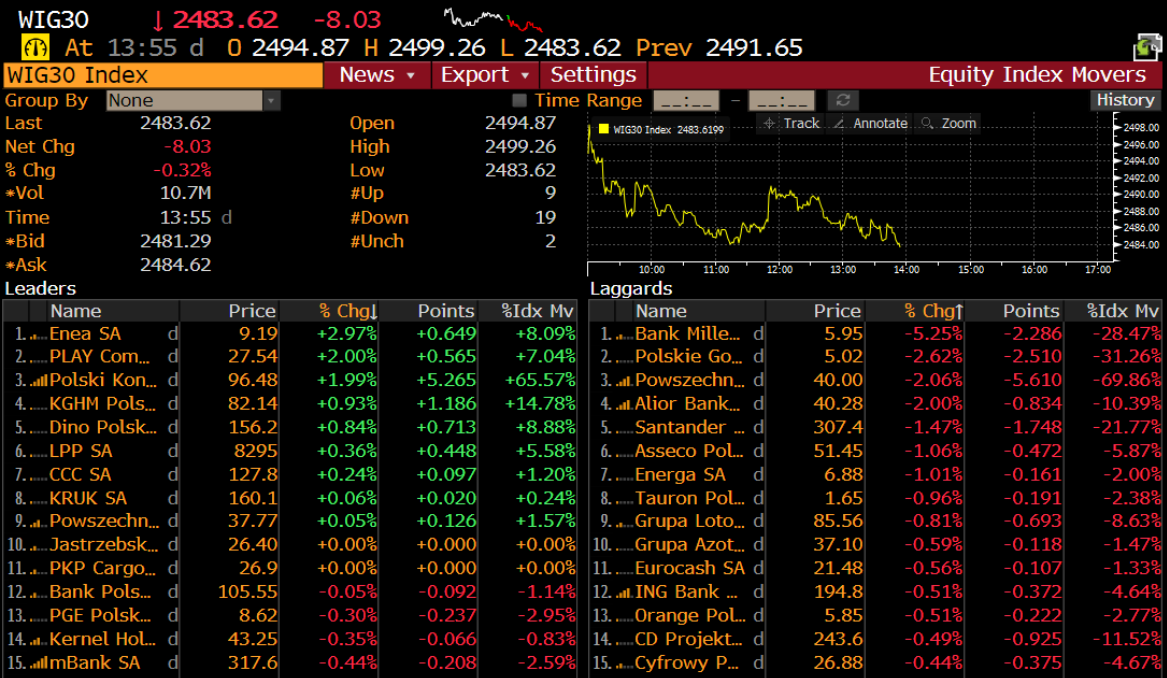Click the volume bars icon for Kernel Hol…
The image size is (1167, 678).
pos(38,640)
